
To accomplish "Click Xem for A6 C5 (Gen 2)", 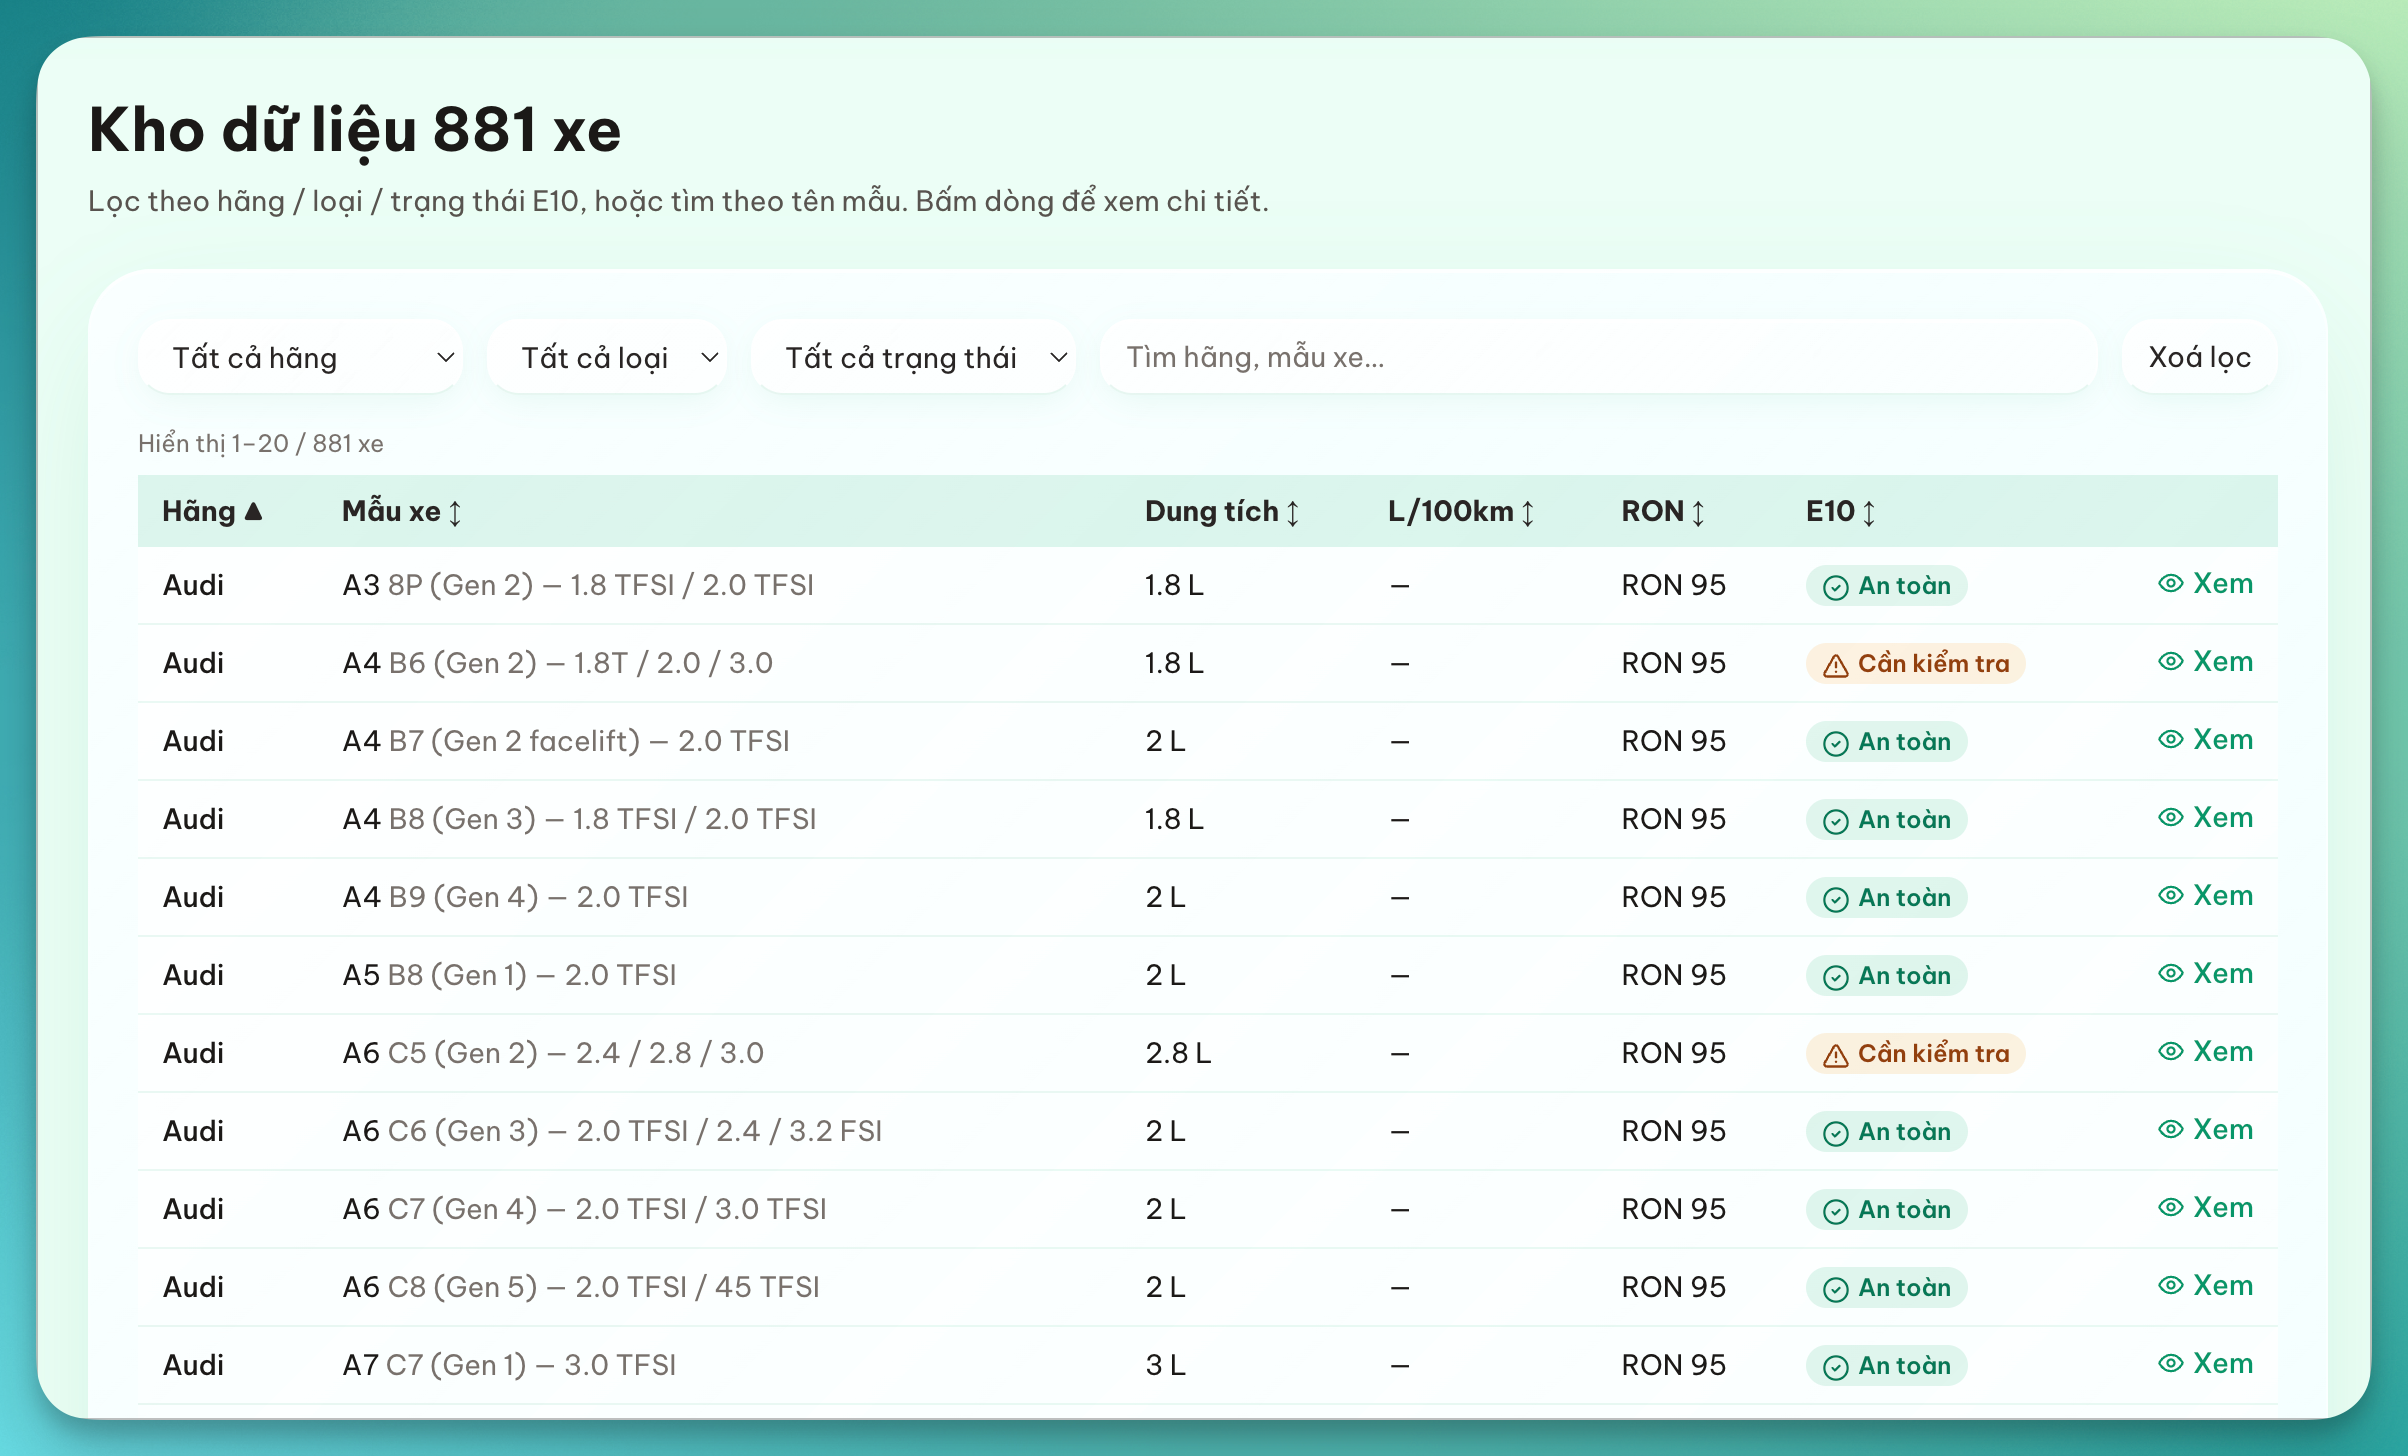I will click(2205, 1051).
